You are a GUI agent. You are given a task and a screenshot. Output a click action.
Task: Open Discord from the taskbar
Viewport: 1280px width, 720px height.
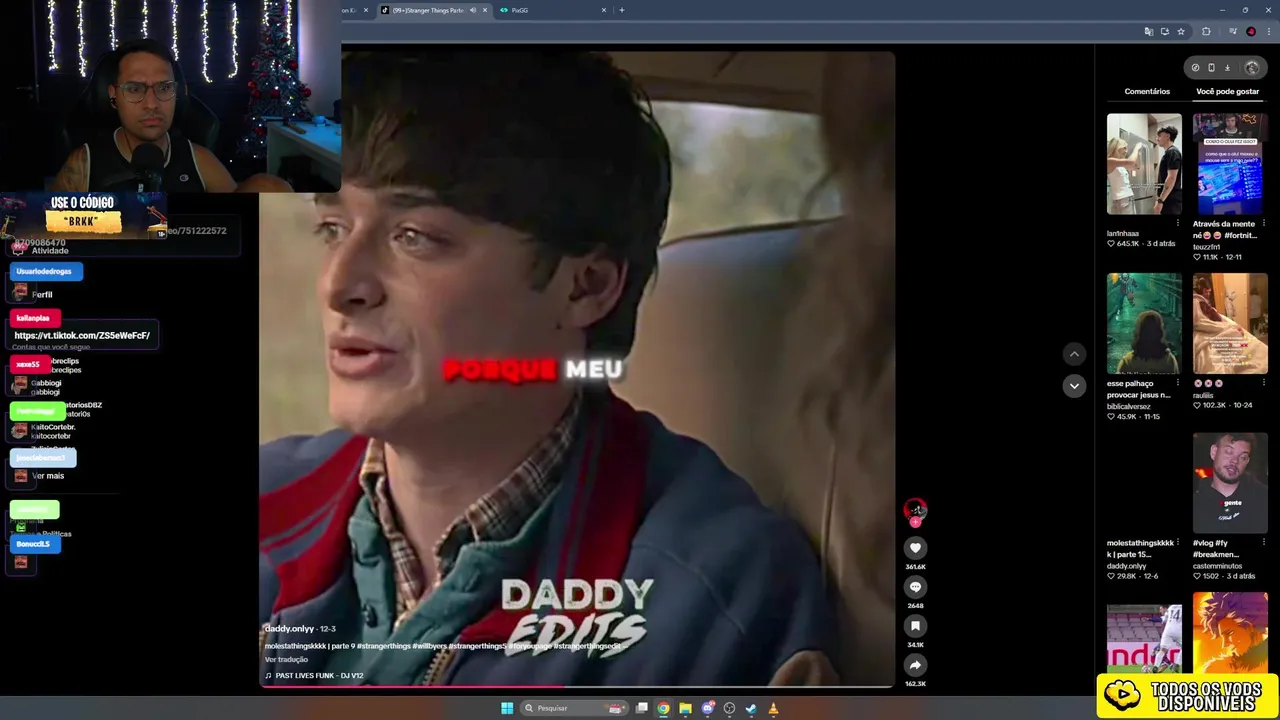(x=707, y=708)
